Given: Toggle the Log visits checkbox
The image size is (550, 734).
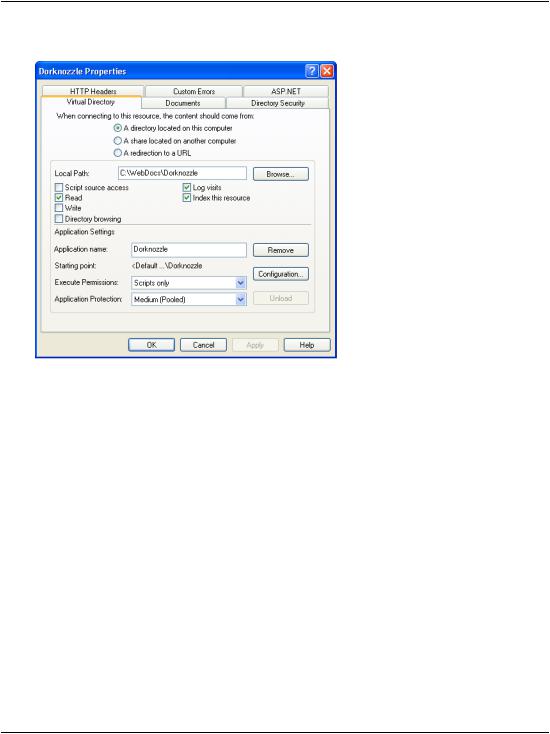Looking at the screenshot, I should [x=187, y=187].
